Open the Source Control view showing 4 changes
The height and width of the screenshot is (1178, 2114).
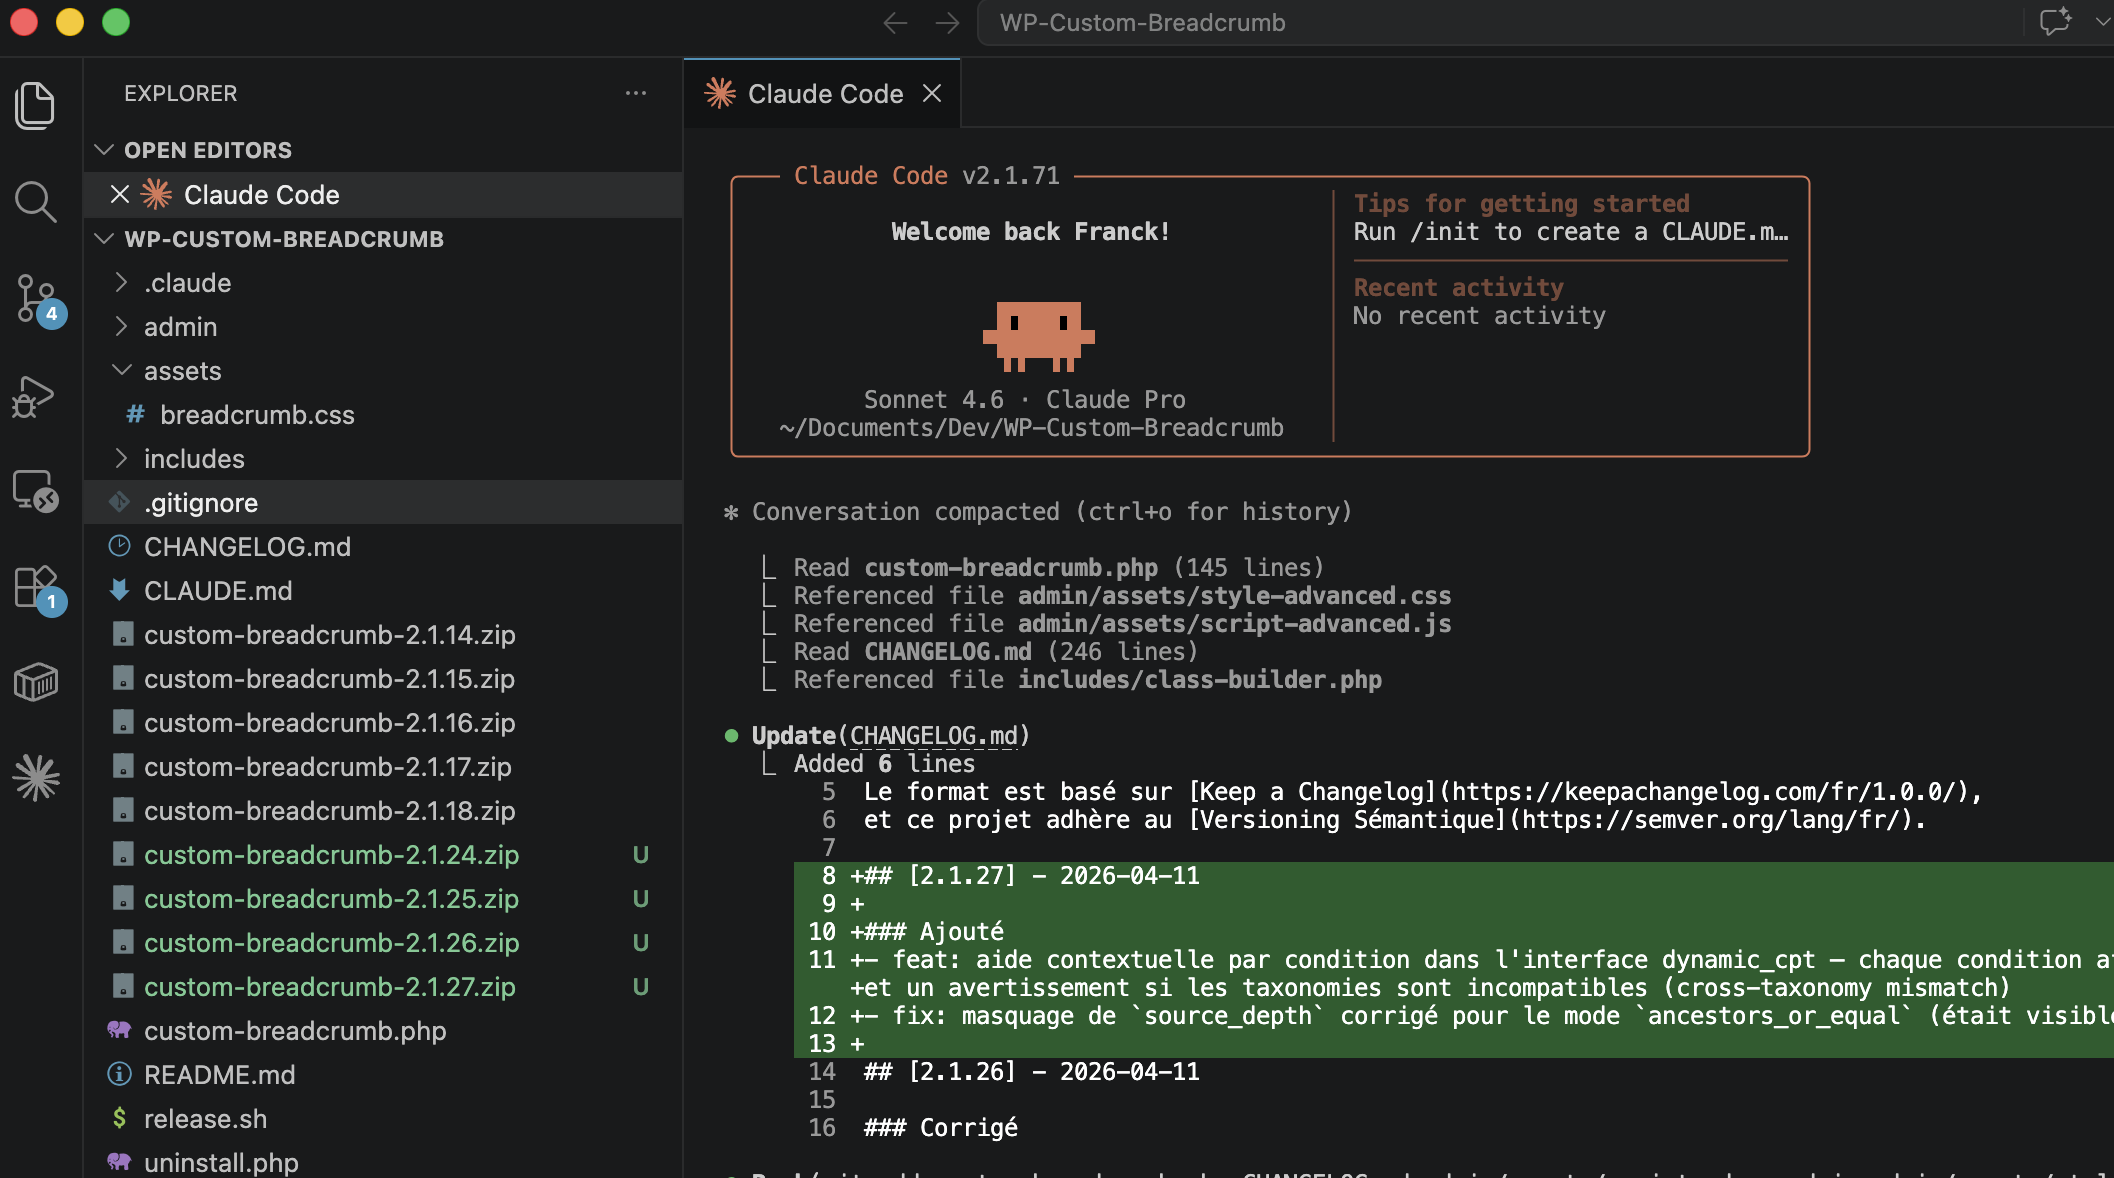[x=35, y=298]
